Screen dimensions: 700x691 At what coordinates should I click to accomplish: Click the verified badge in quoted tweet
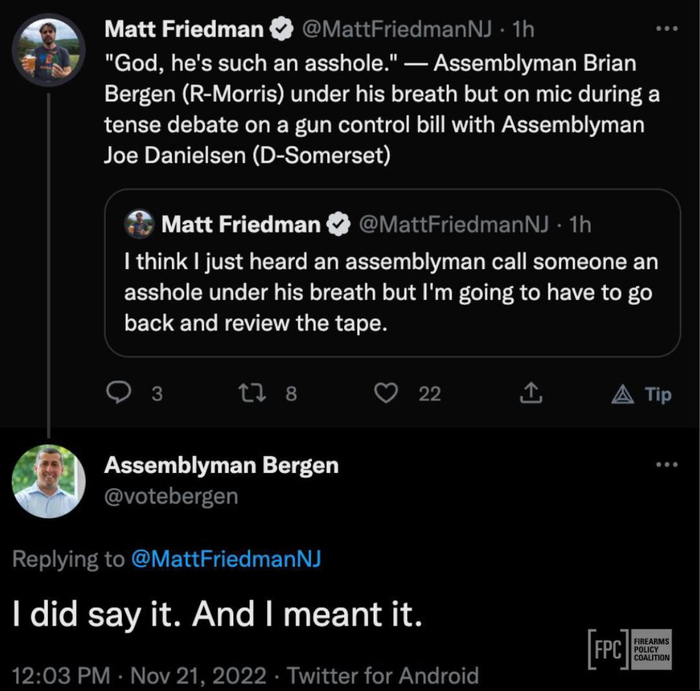coord(339,225)
